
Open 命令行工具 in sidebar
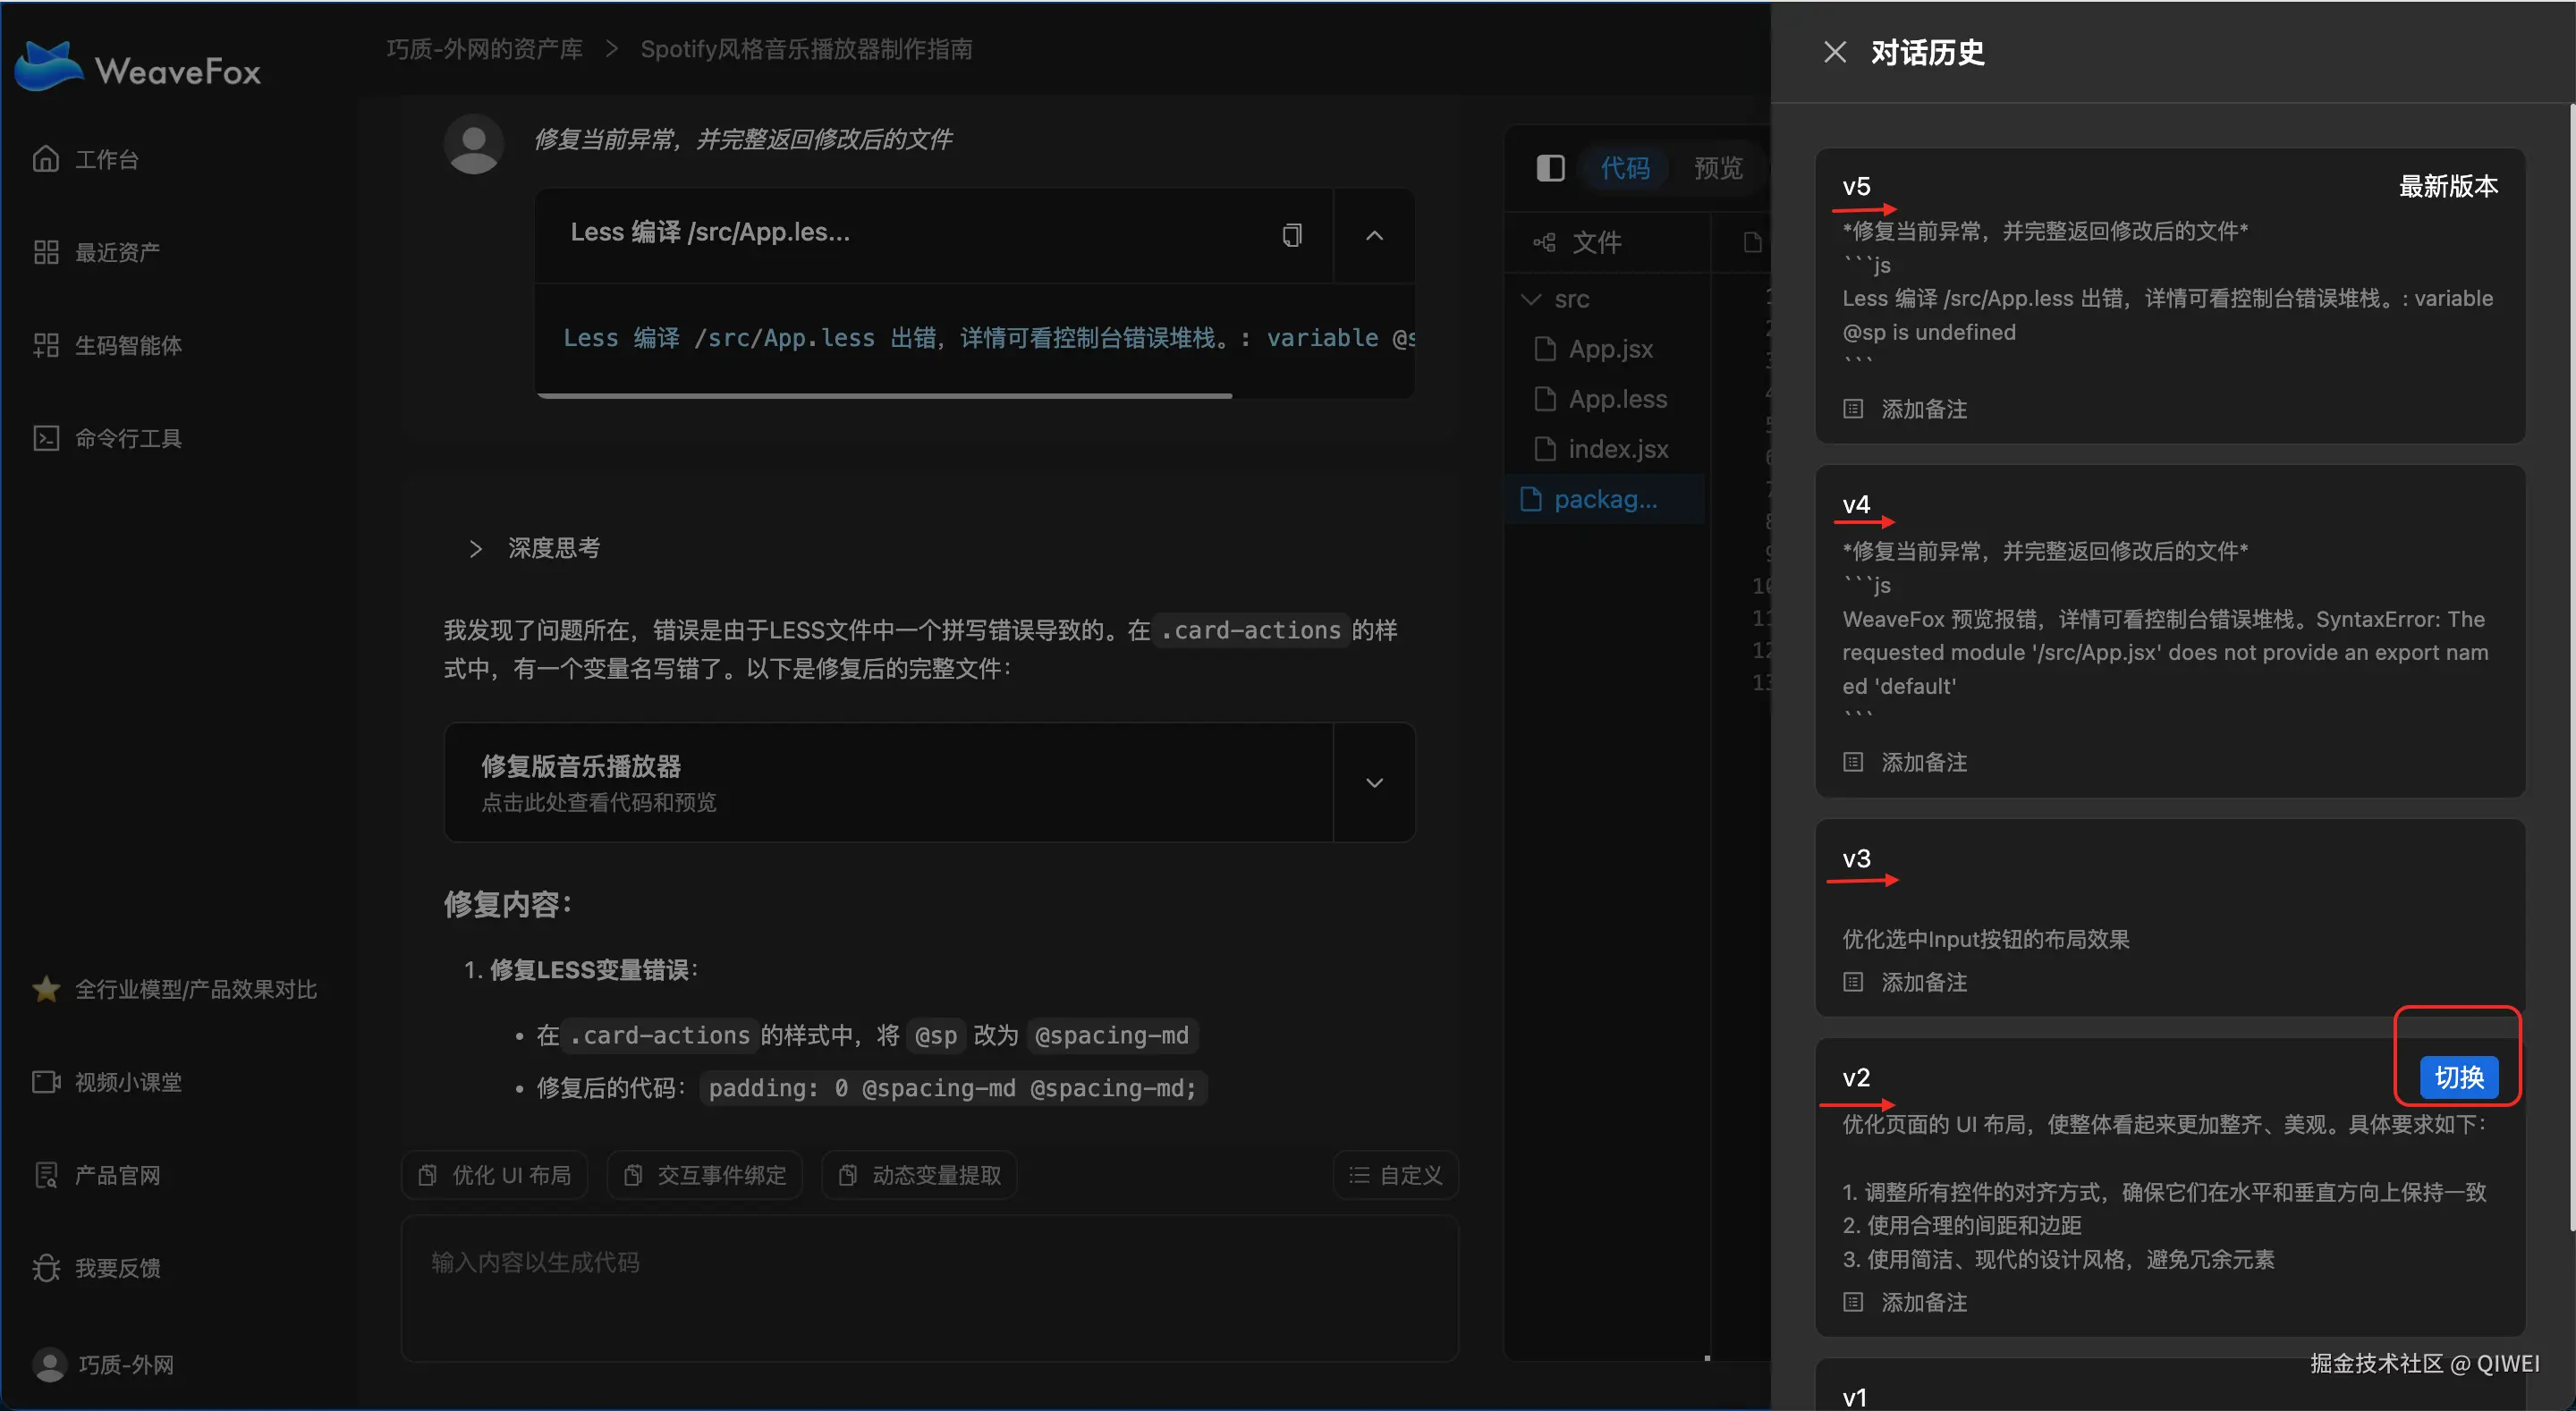(107, 438)
